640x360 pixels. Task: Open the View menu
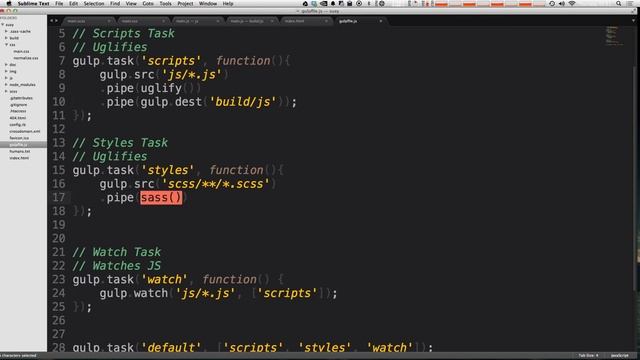click(x=131, y=4)
